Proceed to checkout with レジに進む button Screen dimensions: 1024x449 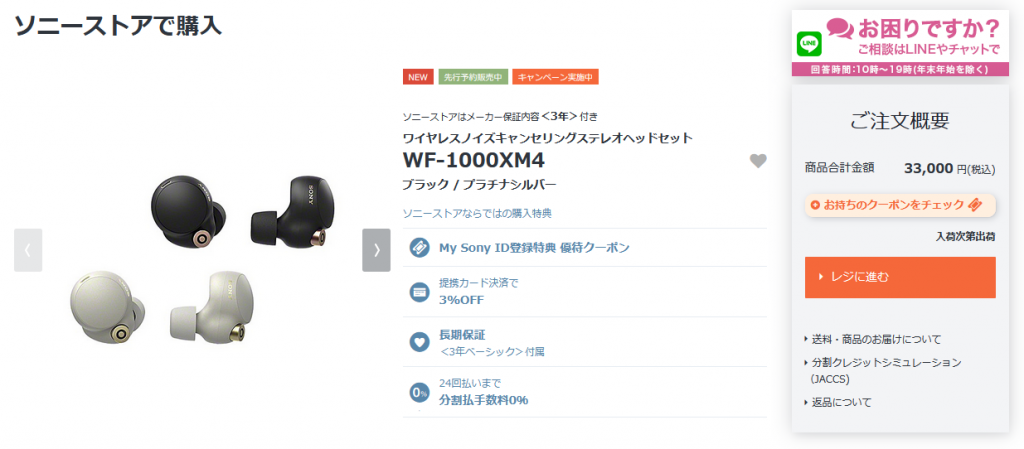(900, 277)
